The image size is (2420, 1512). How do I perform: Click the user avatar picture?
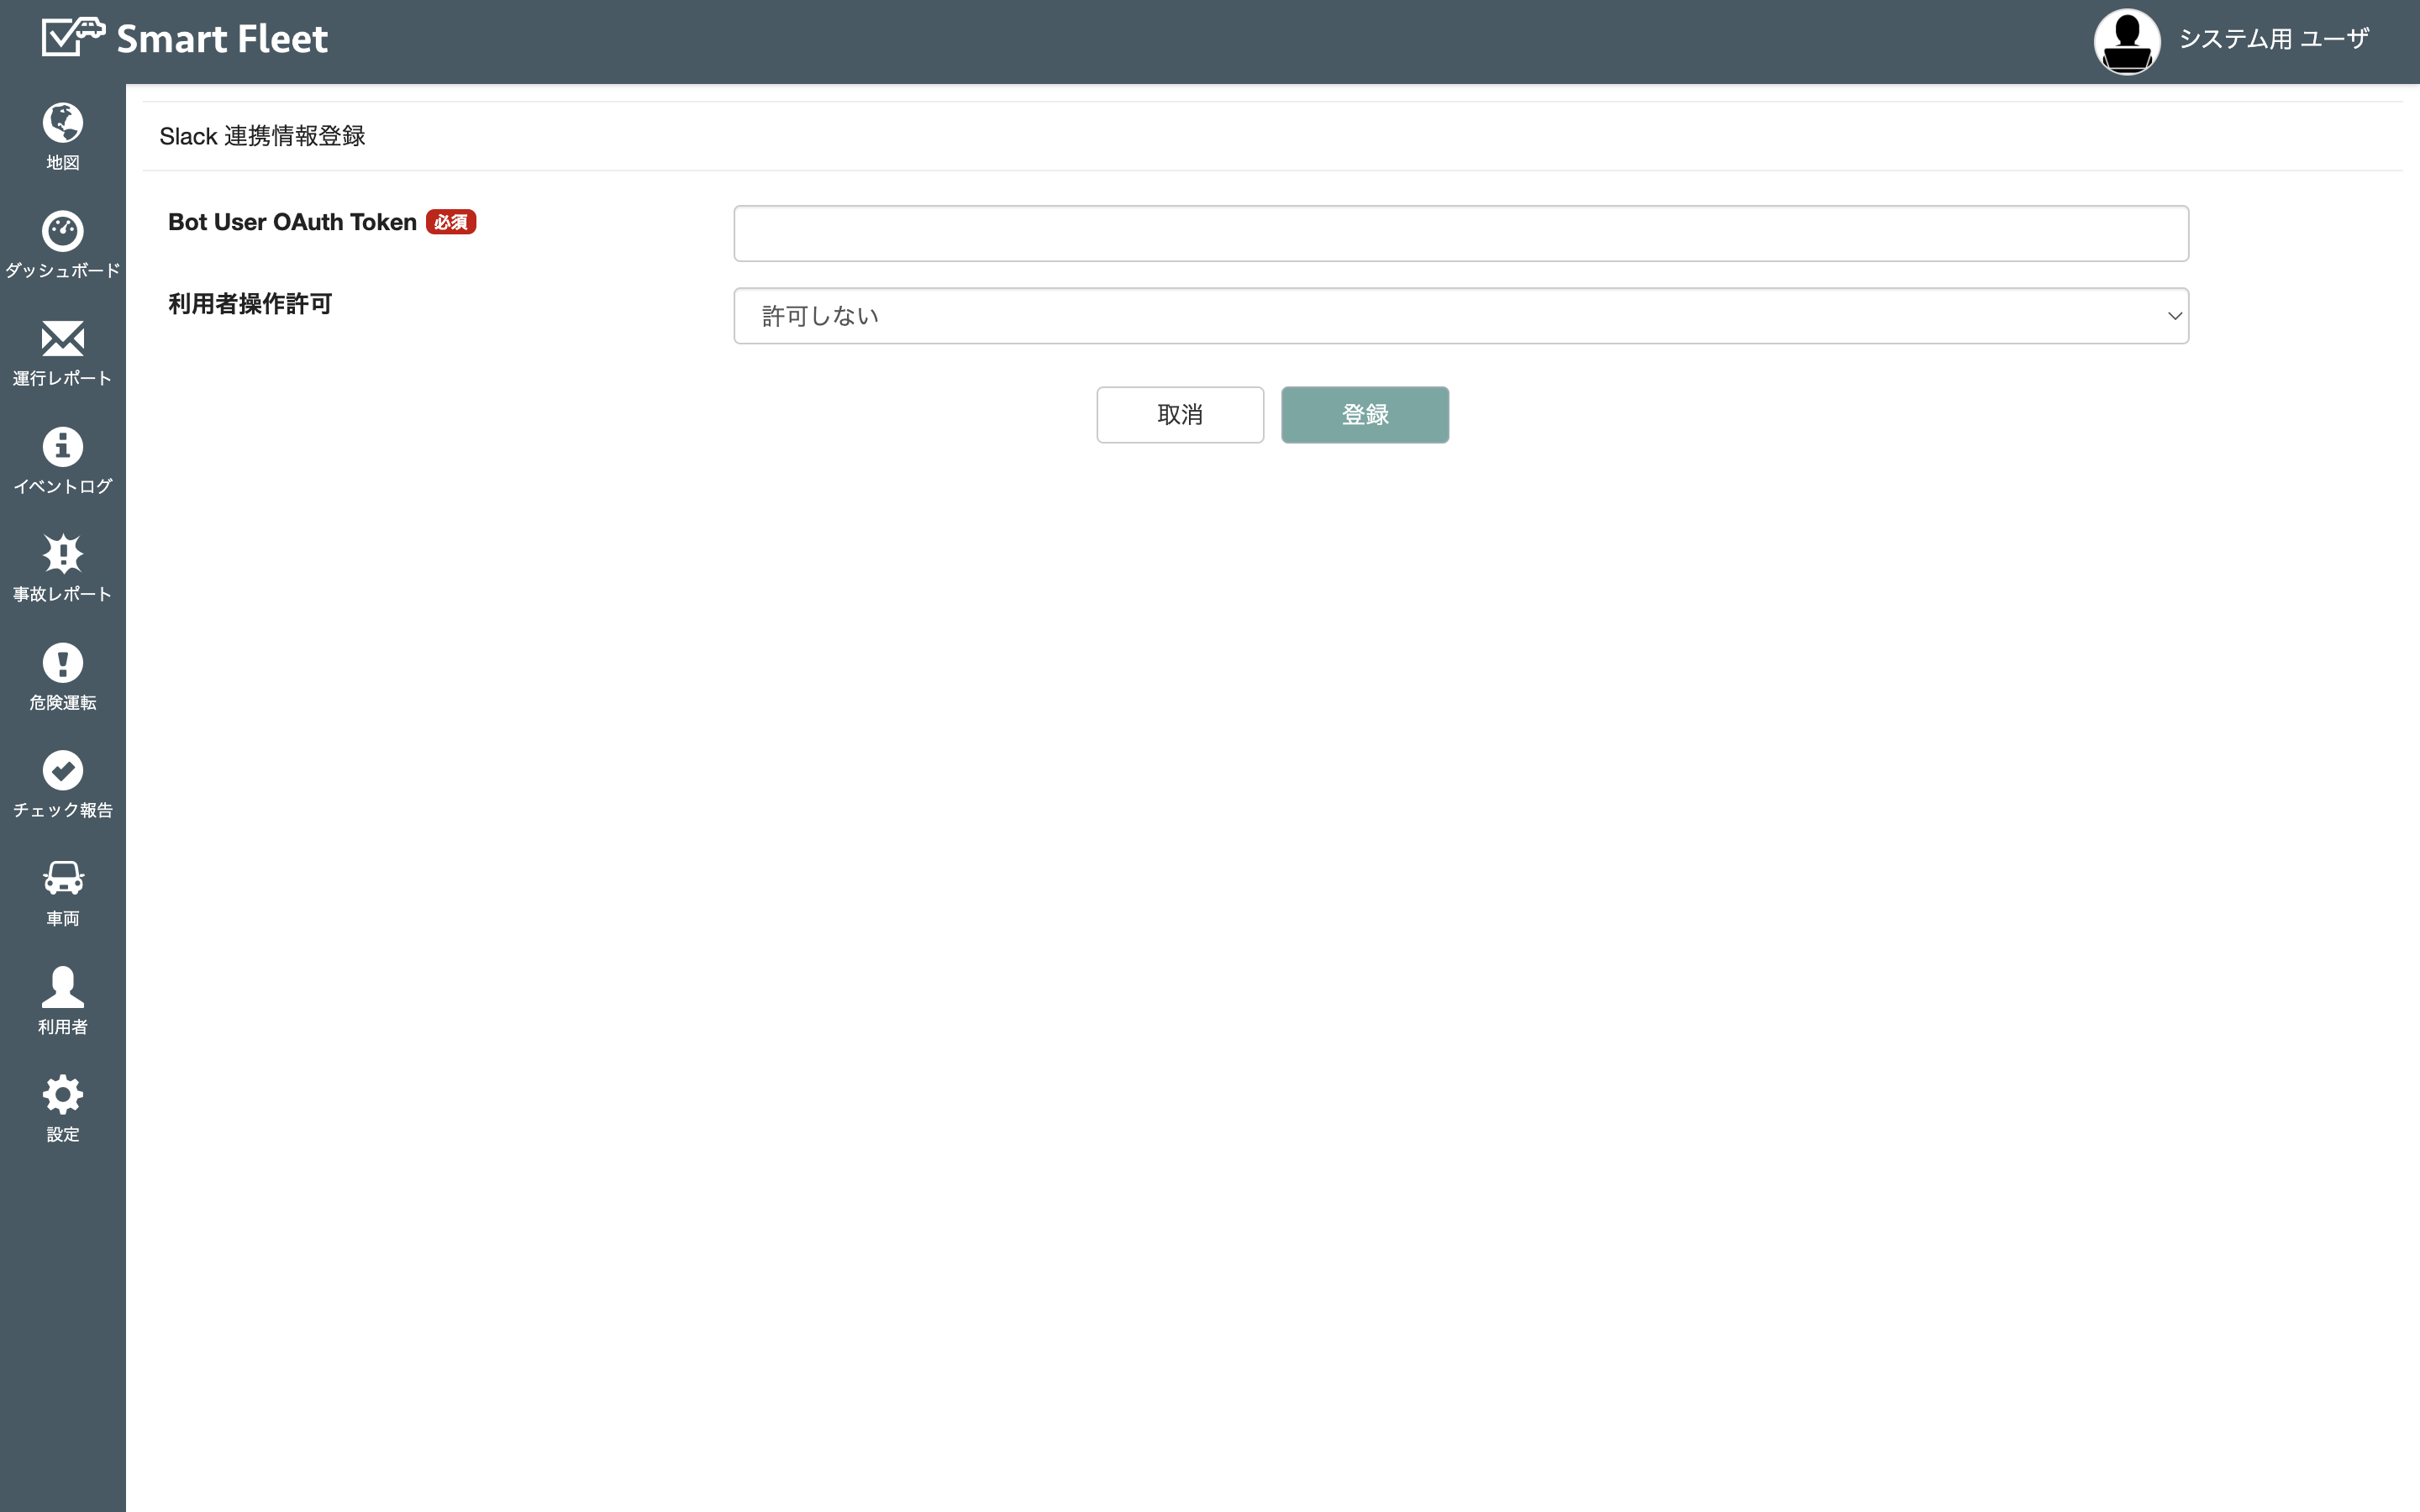2127,41
